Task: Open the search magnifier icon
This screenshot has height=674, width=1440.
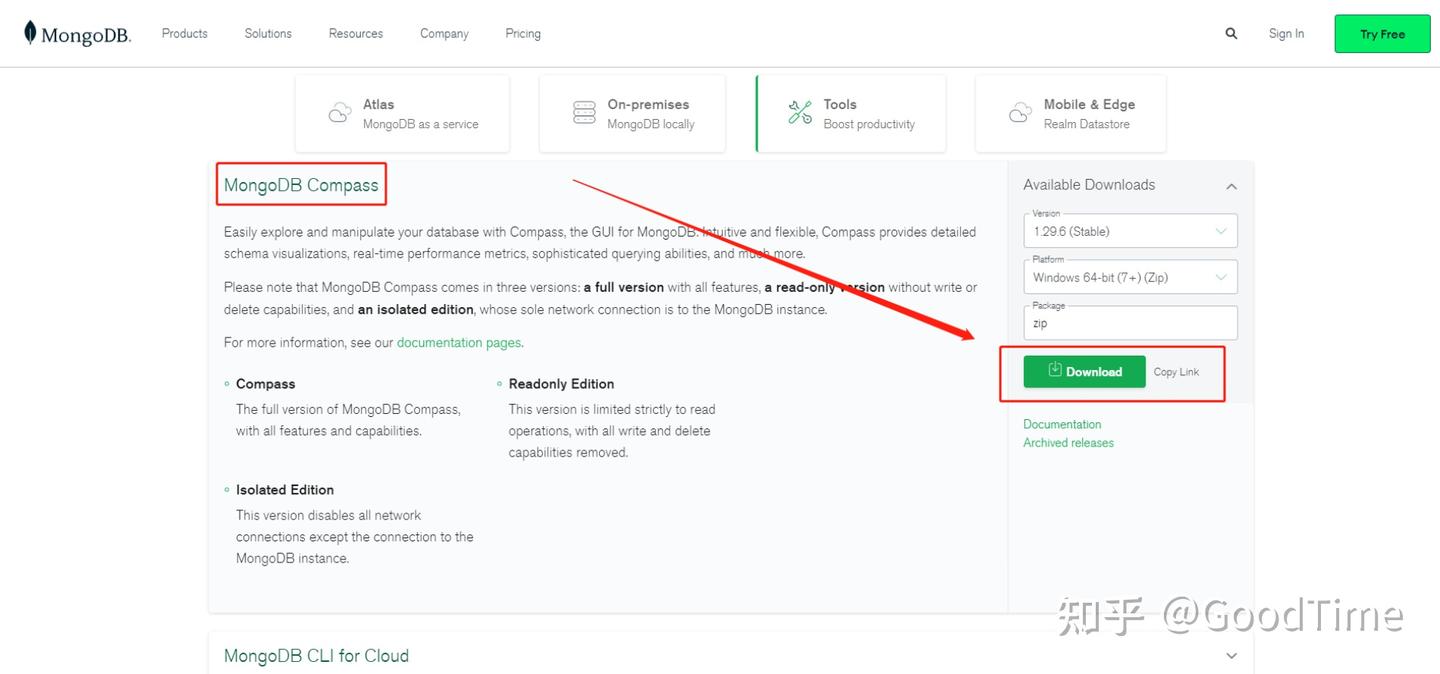Action: pos(1231,33)
